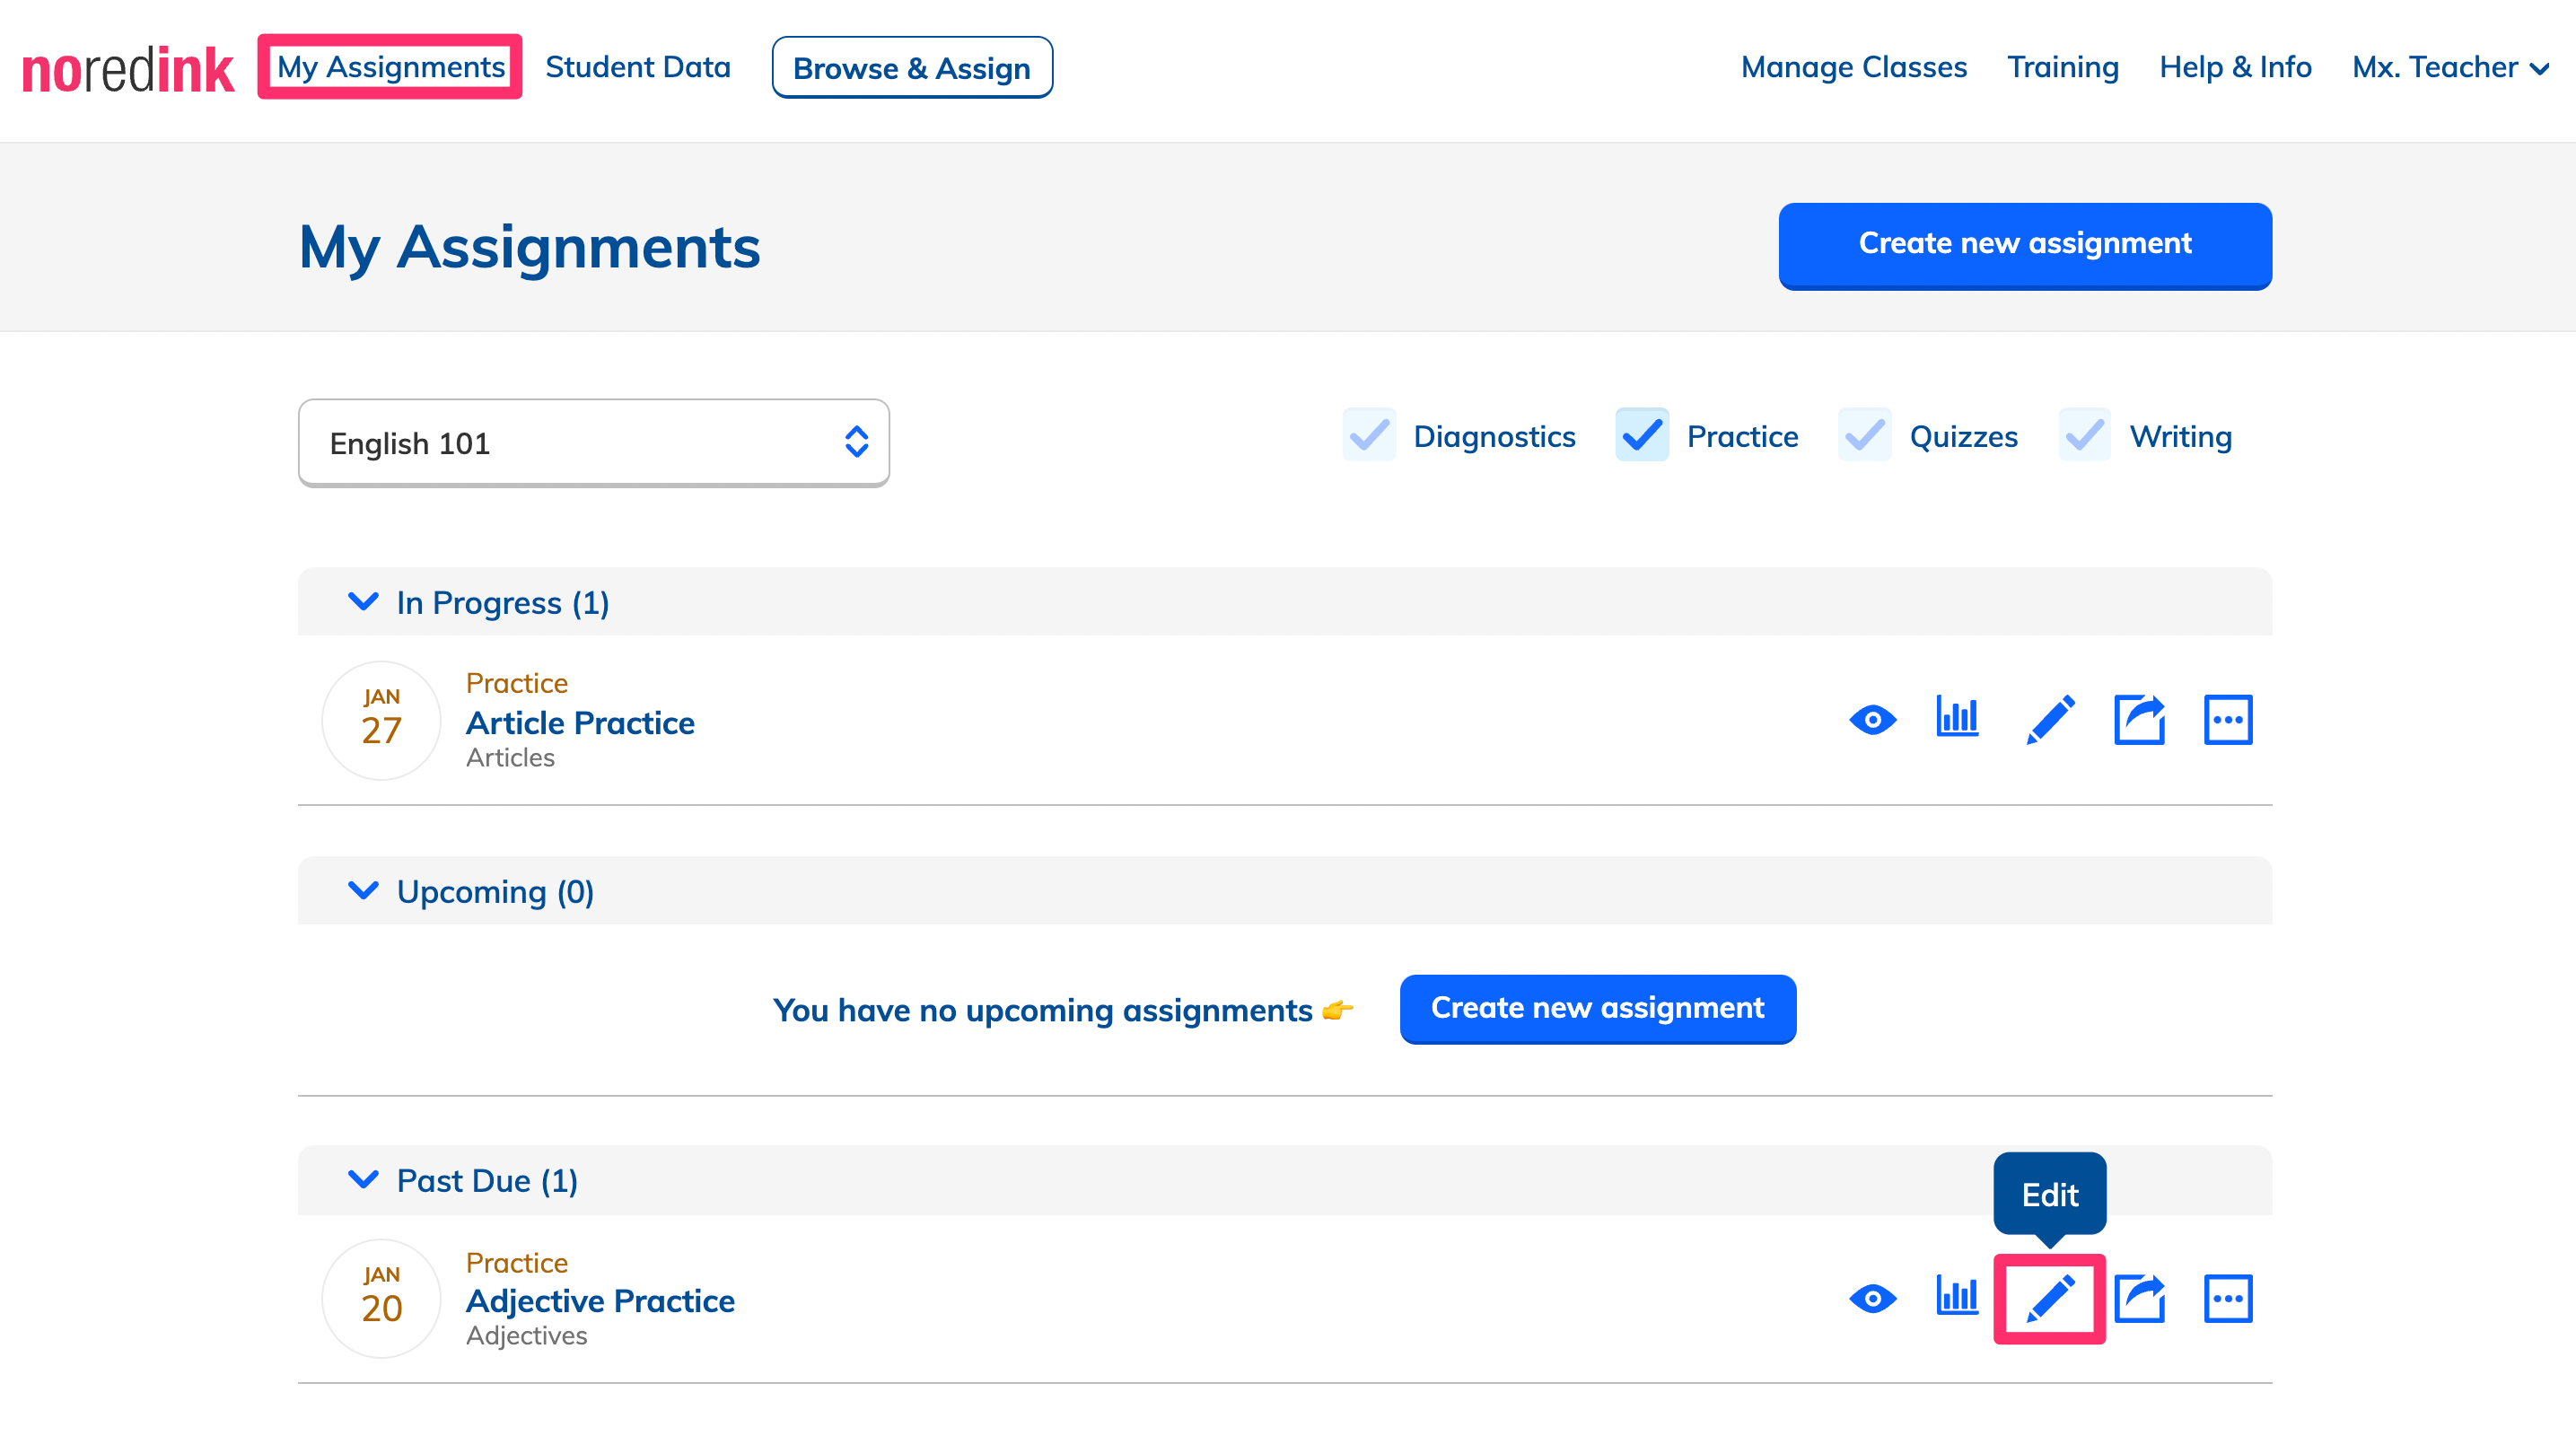This screenshot has width=2576, height=1436.
Task: Click the bar chart icon on Adjective Practice
Action: click(x=1959, y=1296)
